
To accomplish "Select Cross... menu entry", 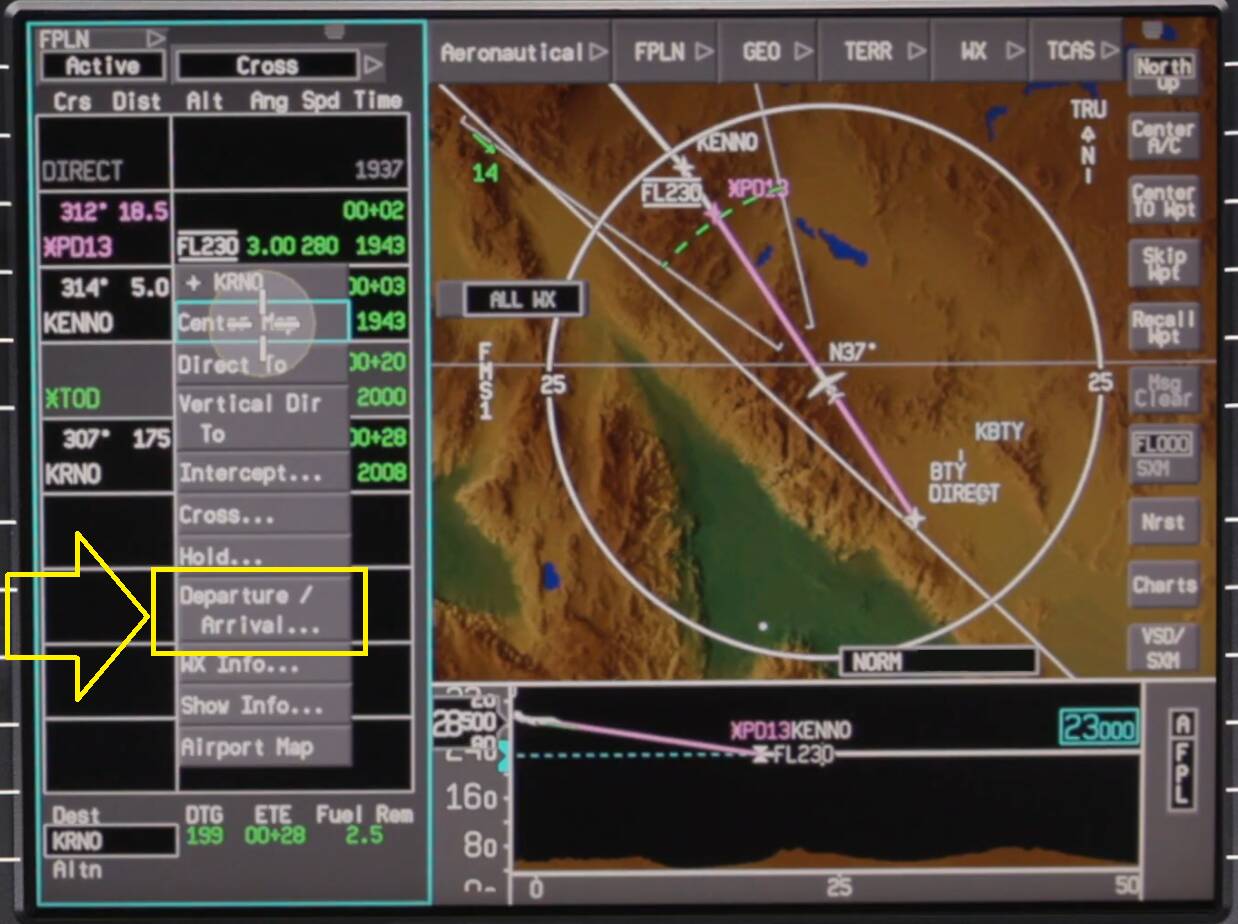I will click(x=263, y=514).
